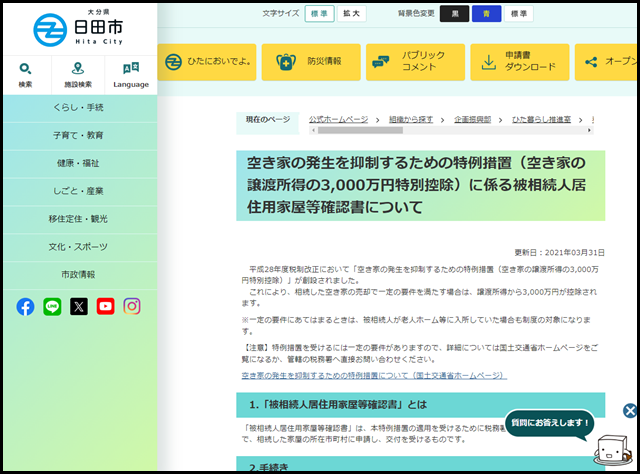Open 申請書ダウンロード button
The width and height of the screenshot is (640, 474).
[520, 62]
